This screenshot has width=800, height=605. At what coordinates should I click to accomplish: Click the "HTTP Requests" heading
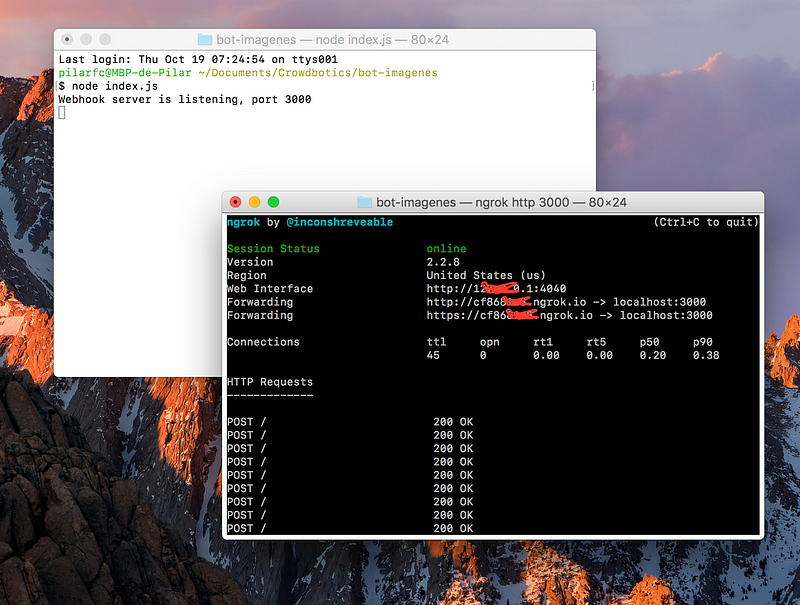[x=270, y=382]
